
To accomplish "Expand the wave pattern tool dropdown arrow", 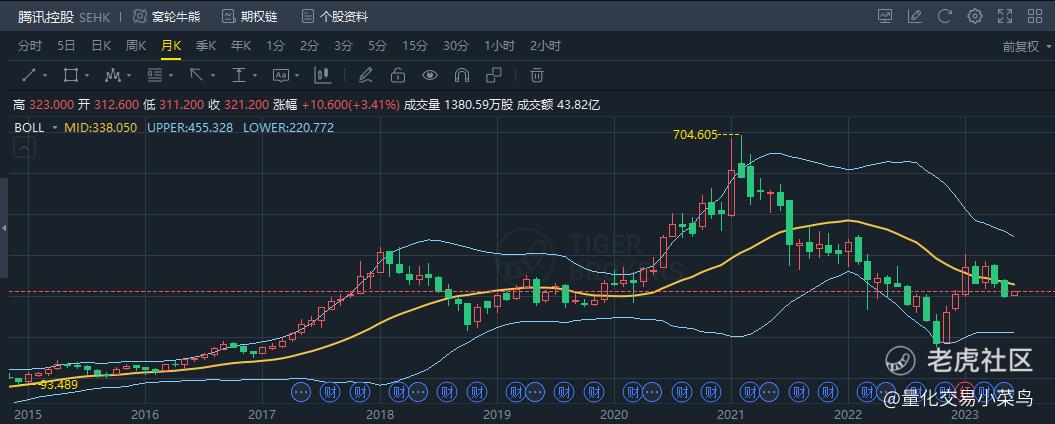I will point(129,75).
